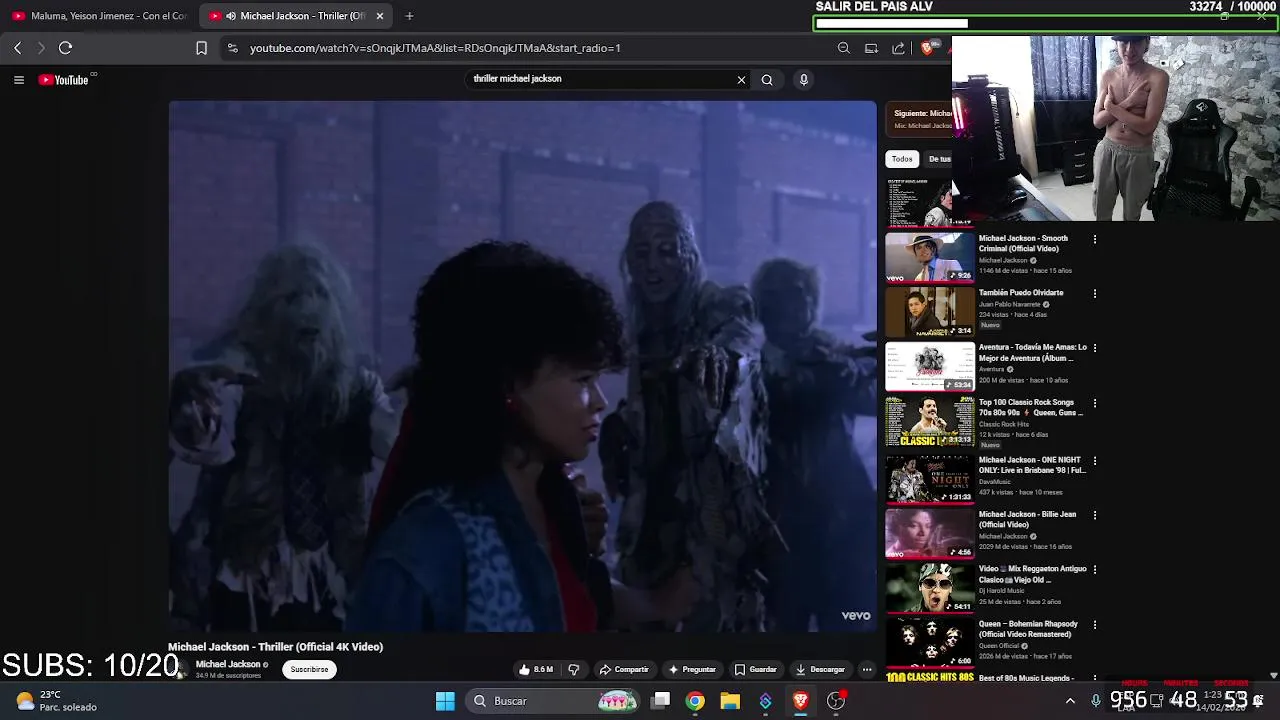Click the taskbar Buscar search box
Image resolution: width=1280 pixels, height=720 pixels.
coord(555,701)
